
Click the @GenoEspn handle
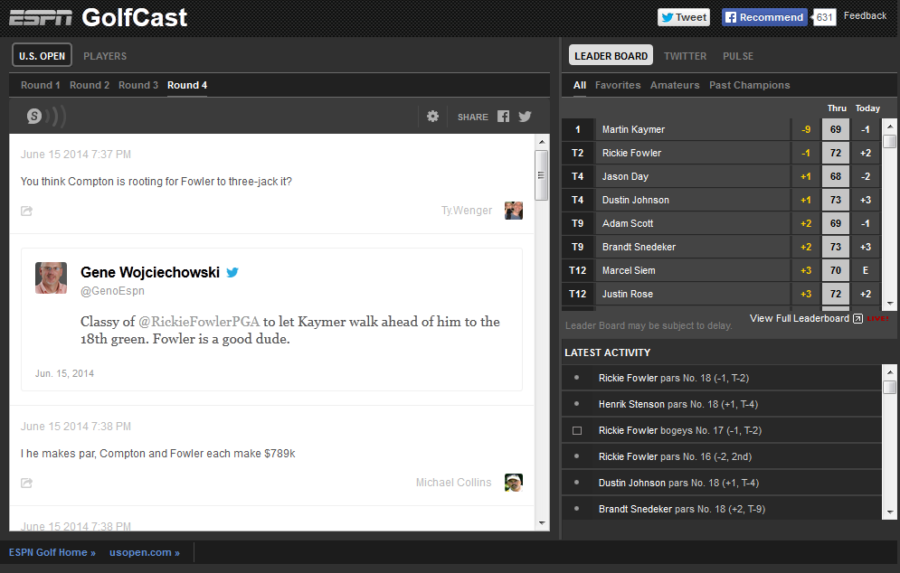coord(112,291)
